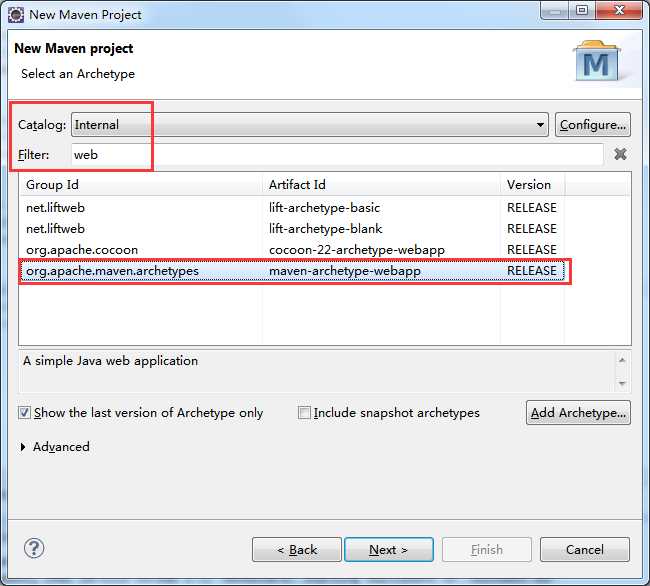This screenshot has width=650, height=586.
Task: Focus the Filter field containing web
Action: pyautogui.click(x=337, y=155)
